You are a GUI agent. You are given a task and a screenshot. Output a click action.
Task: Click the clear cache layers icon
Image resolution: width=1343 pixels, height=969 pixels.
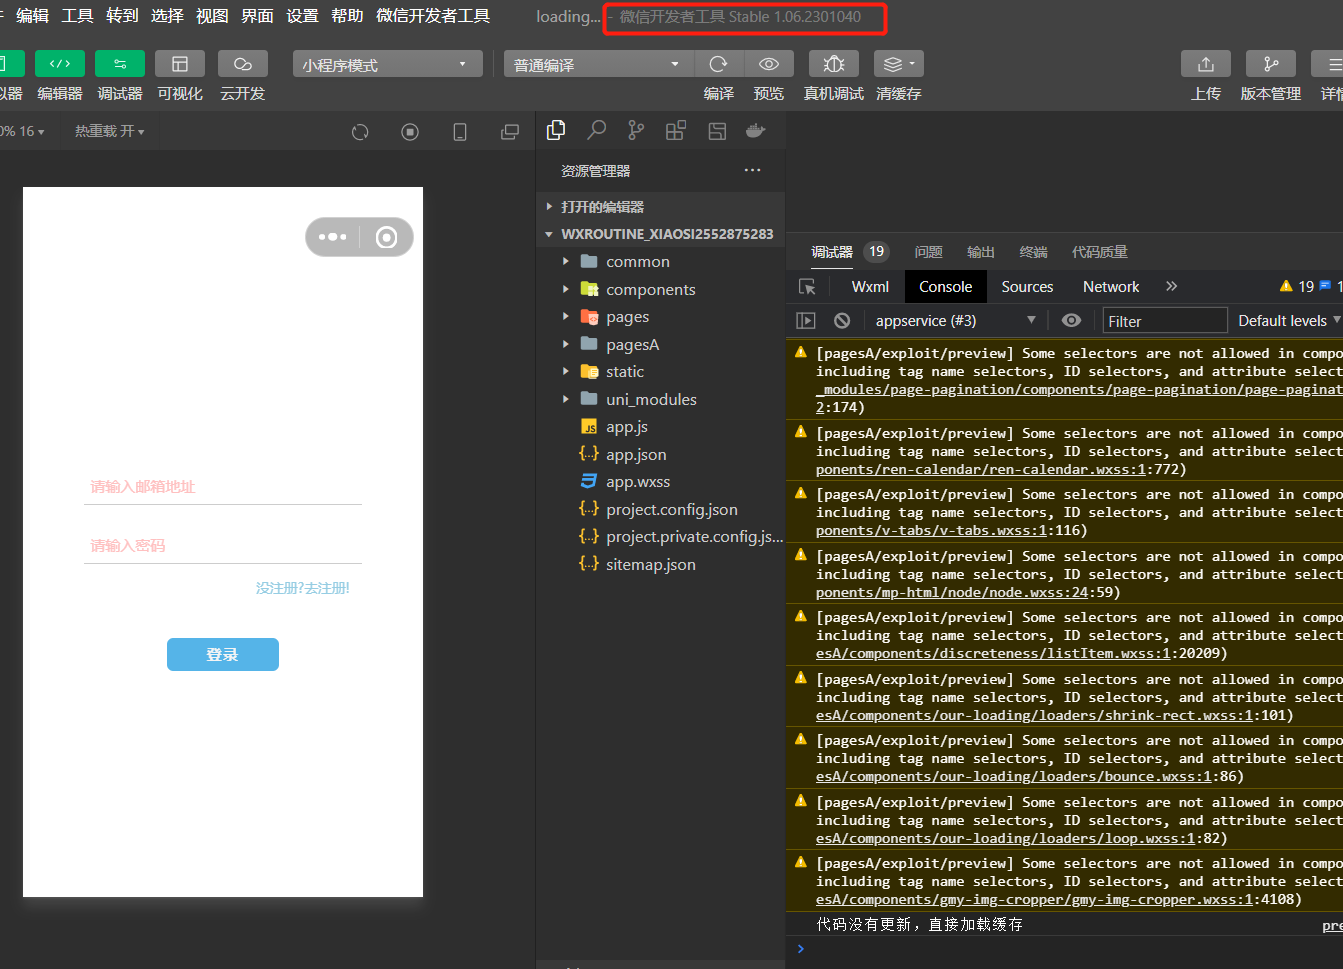898,64
